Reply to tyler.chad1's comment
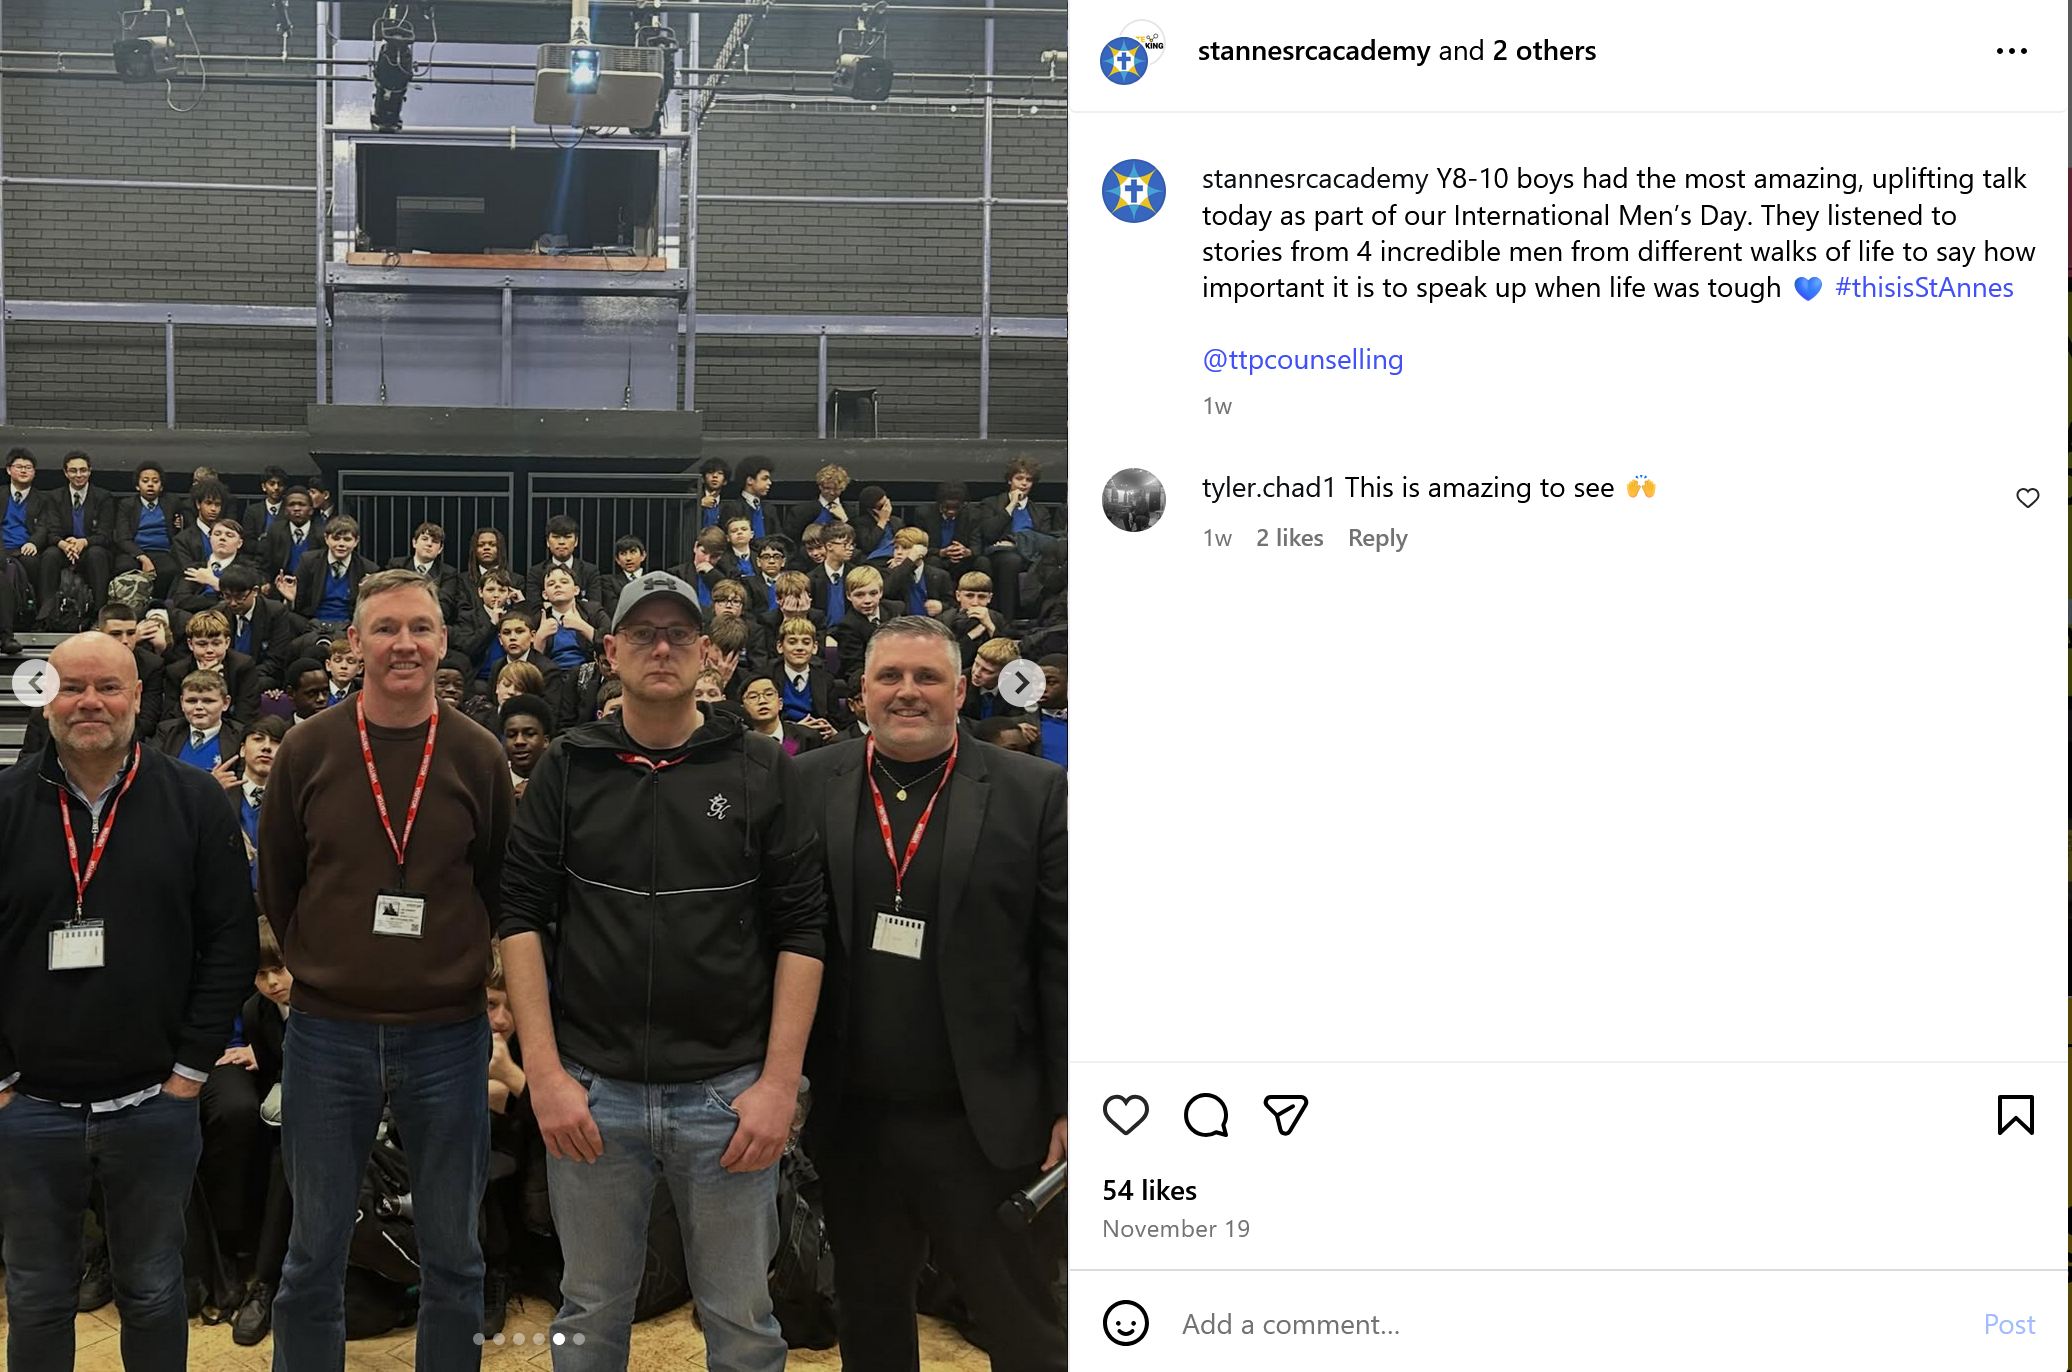The image size is (2072, 1372). coord(1377,538)
